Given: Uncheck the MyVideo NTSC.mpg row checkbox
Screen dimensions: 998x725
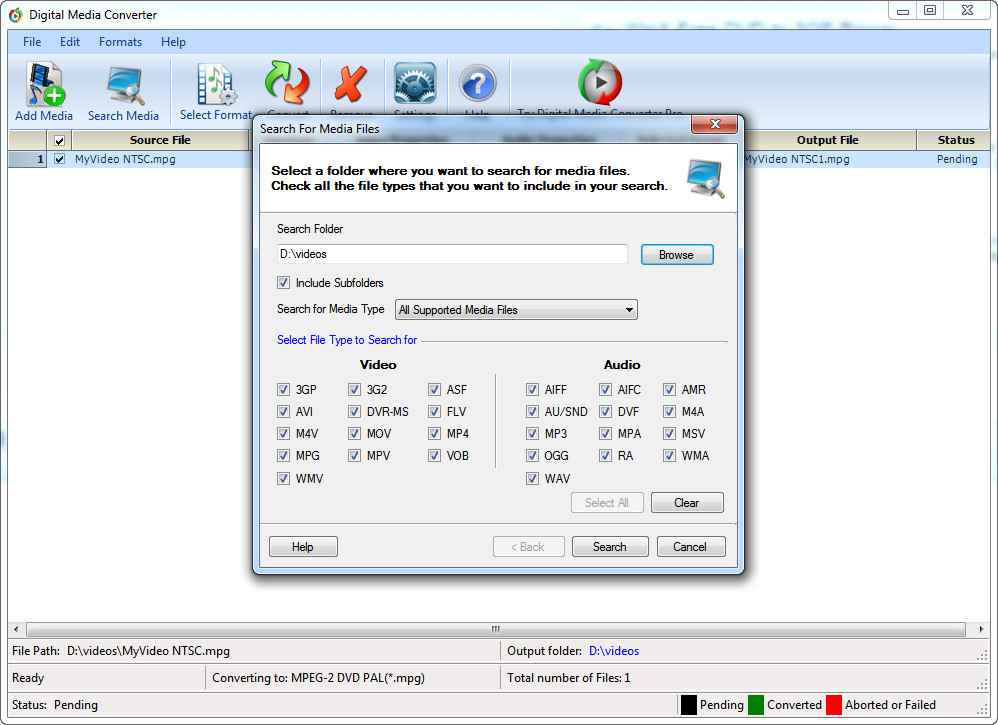Looking at the screenshot, I should [59, 159].
